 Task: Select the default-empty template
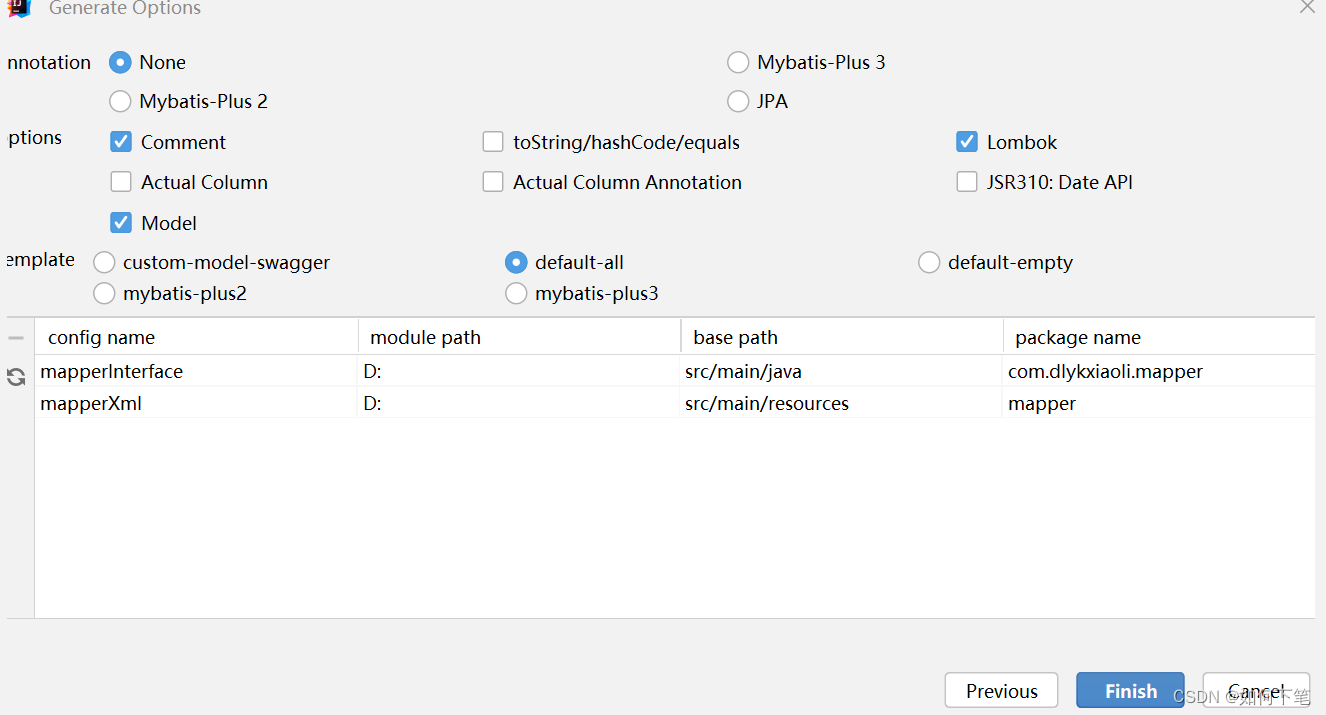pyautogui.click(x=929, y=262)
